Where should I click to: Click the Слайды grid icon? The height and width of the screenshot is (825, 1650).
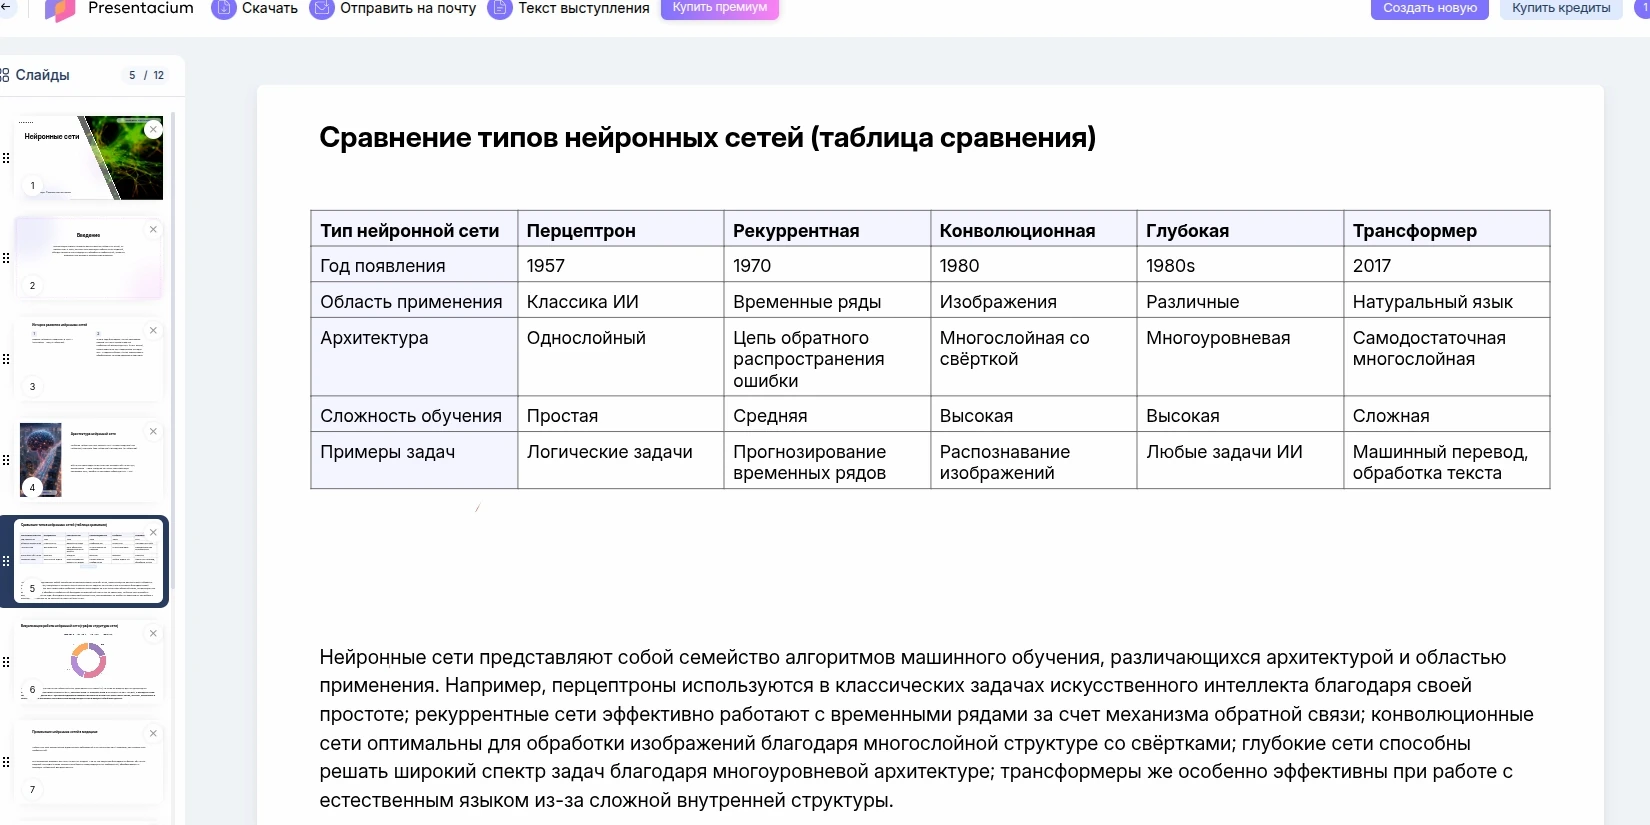click(5, 75)
